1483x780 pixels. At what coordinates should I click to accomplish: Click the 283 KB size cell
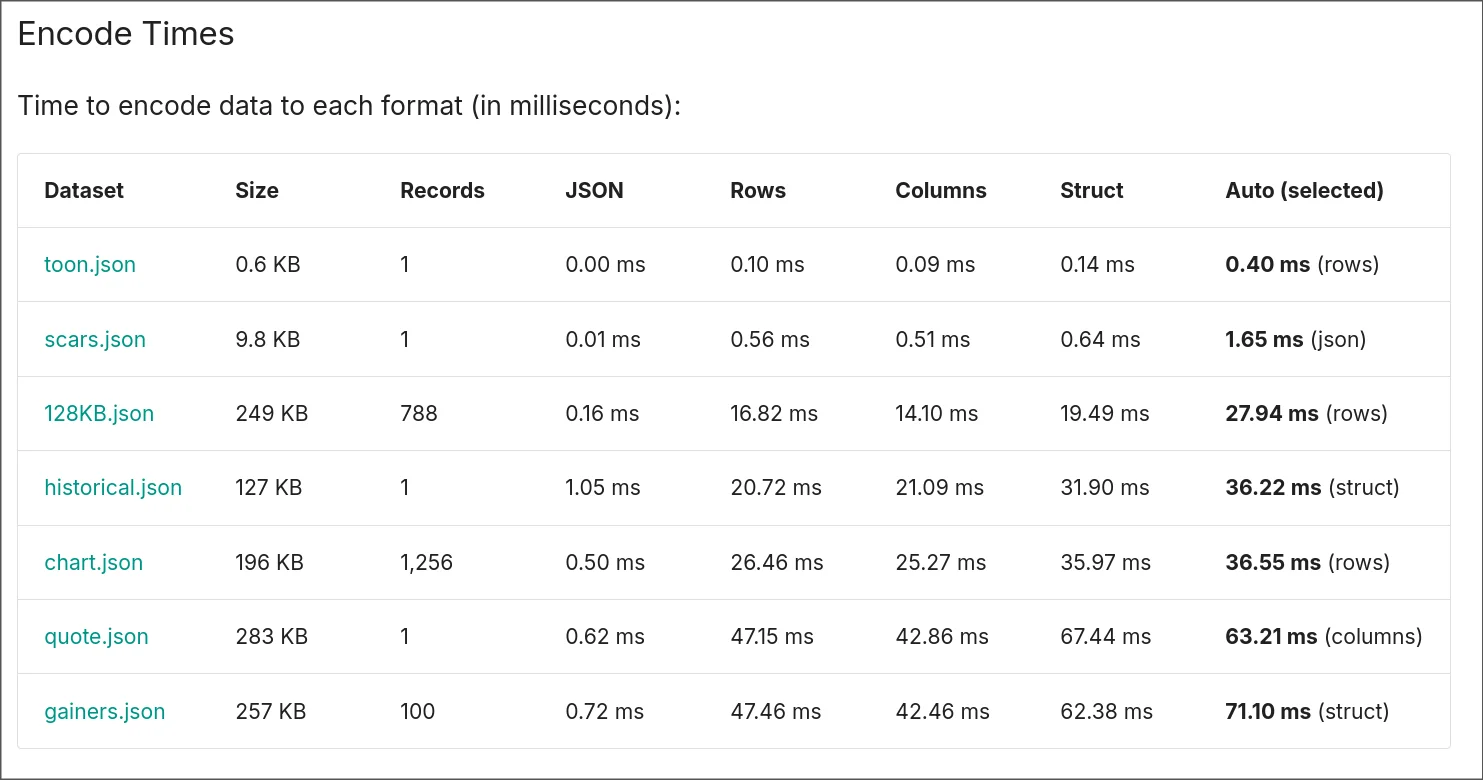tap(271, 636)
